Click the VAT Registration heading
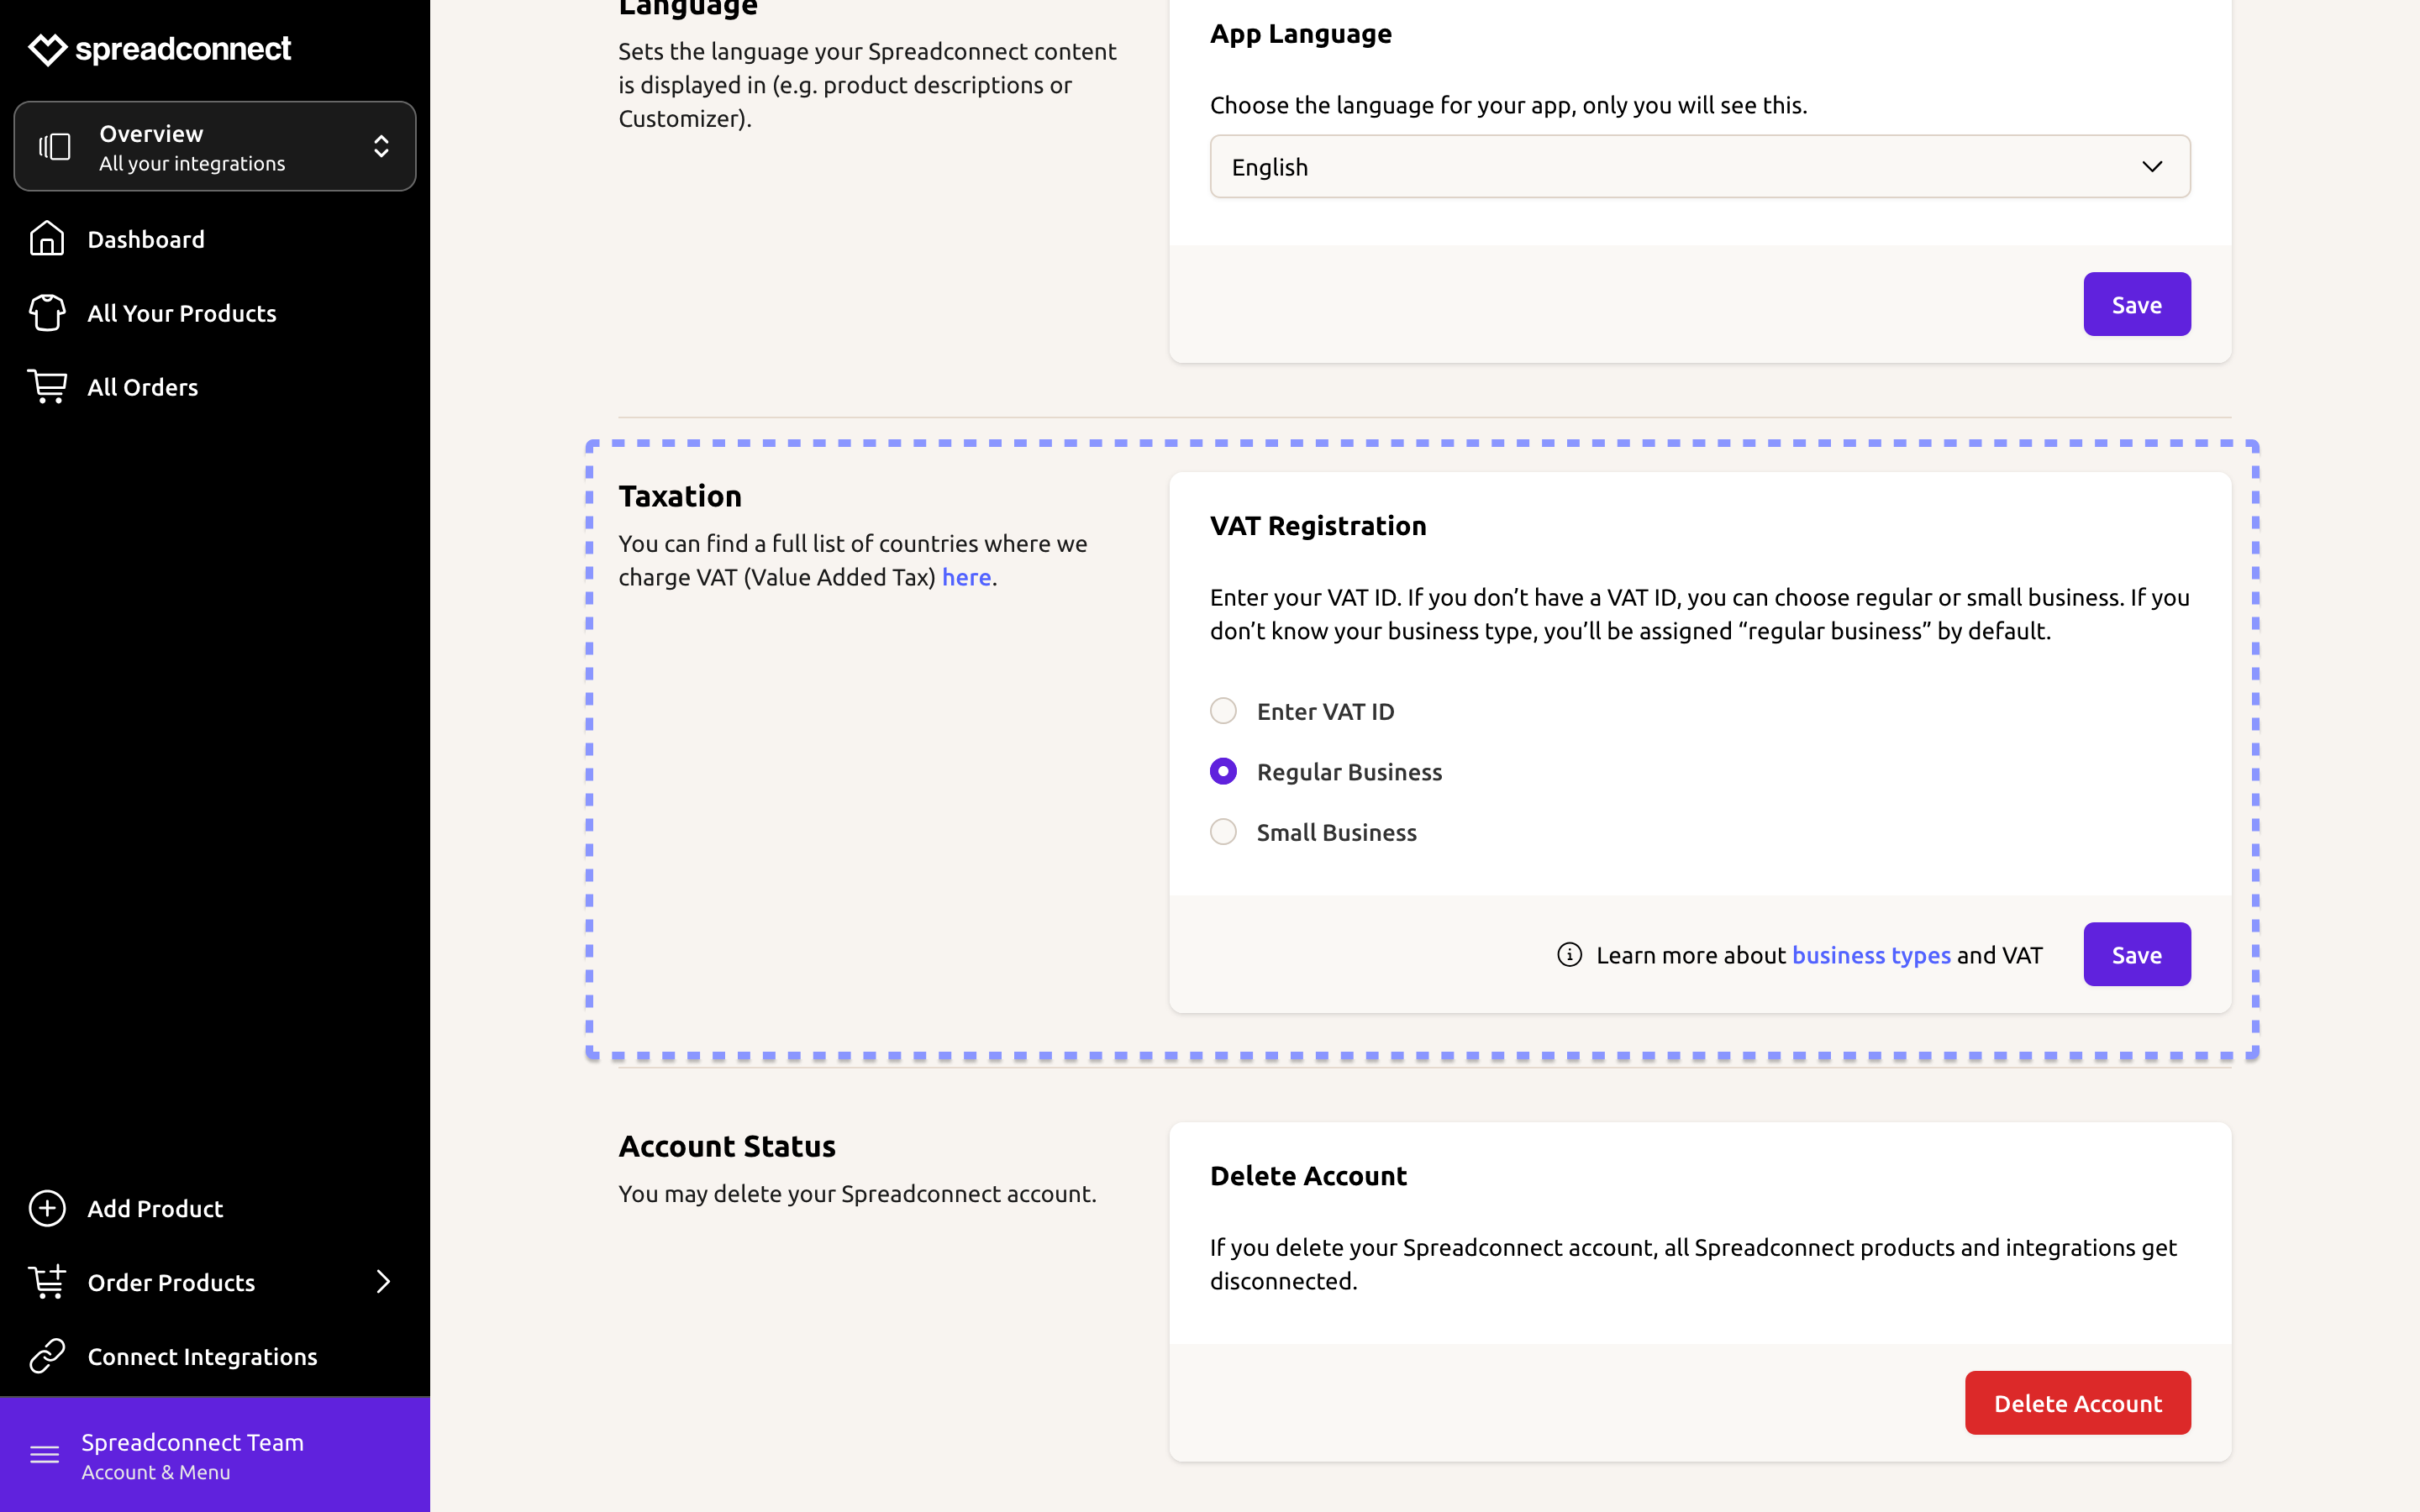Image resolution: width=2420 pixels, height=1512 pixels. [1318, 526]
